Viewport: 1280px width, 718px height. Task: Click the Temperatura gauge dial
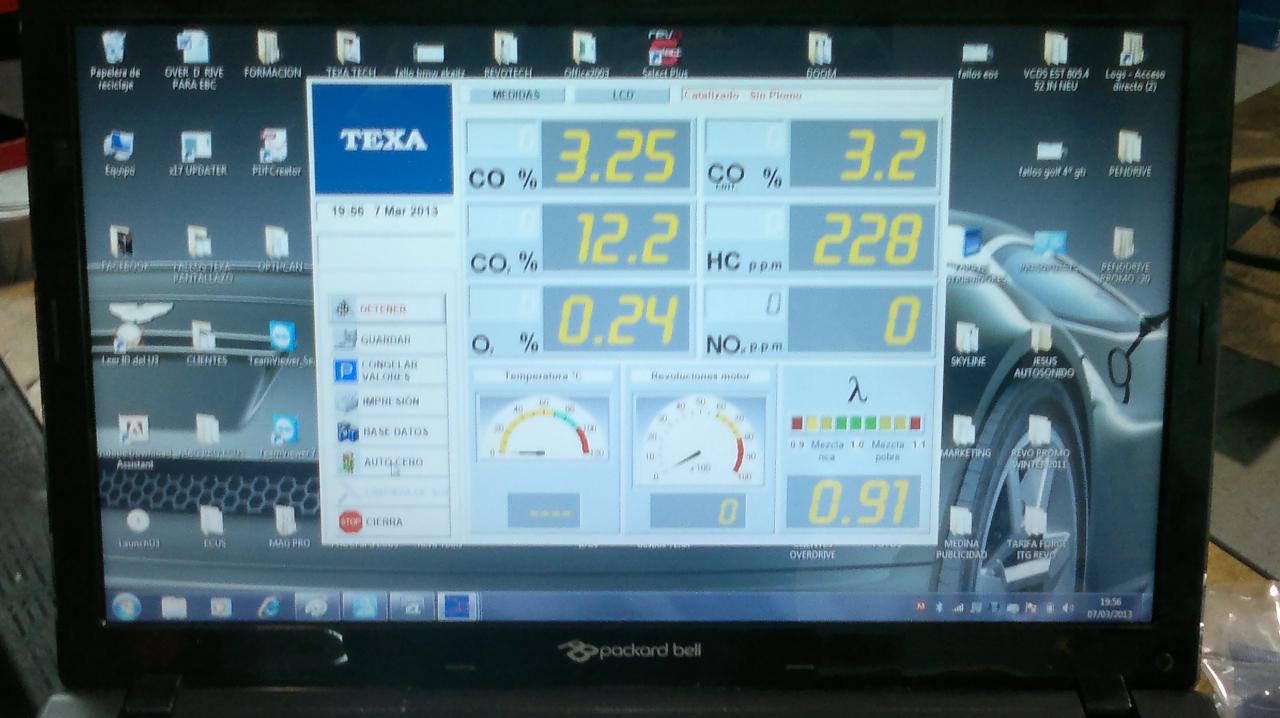coord(543,428)
